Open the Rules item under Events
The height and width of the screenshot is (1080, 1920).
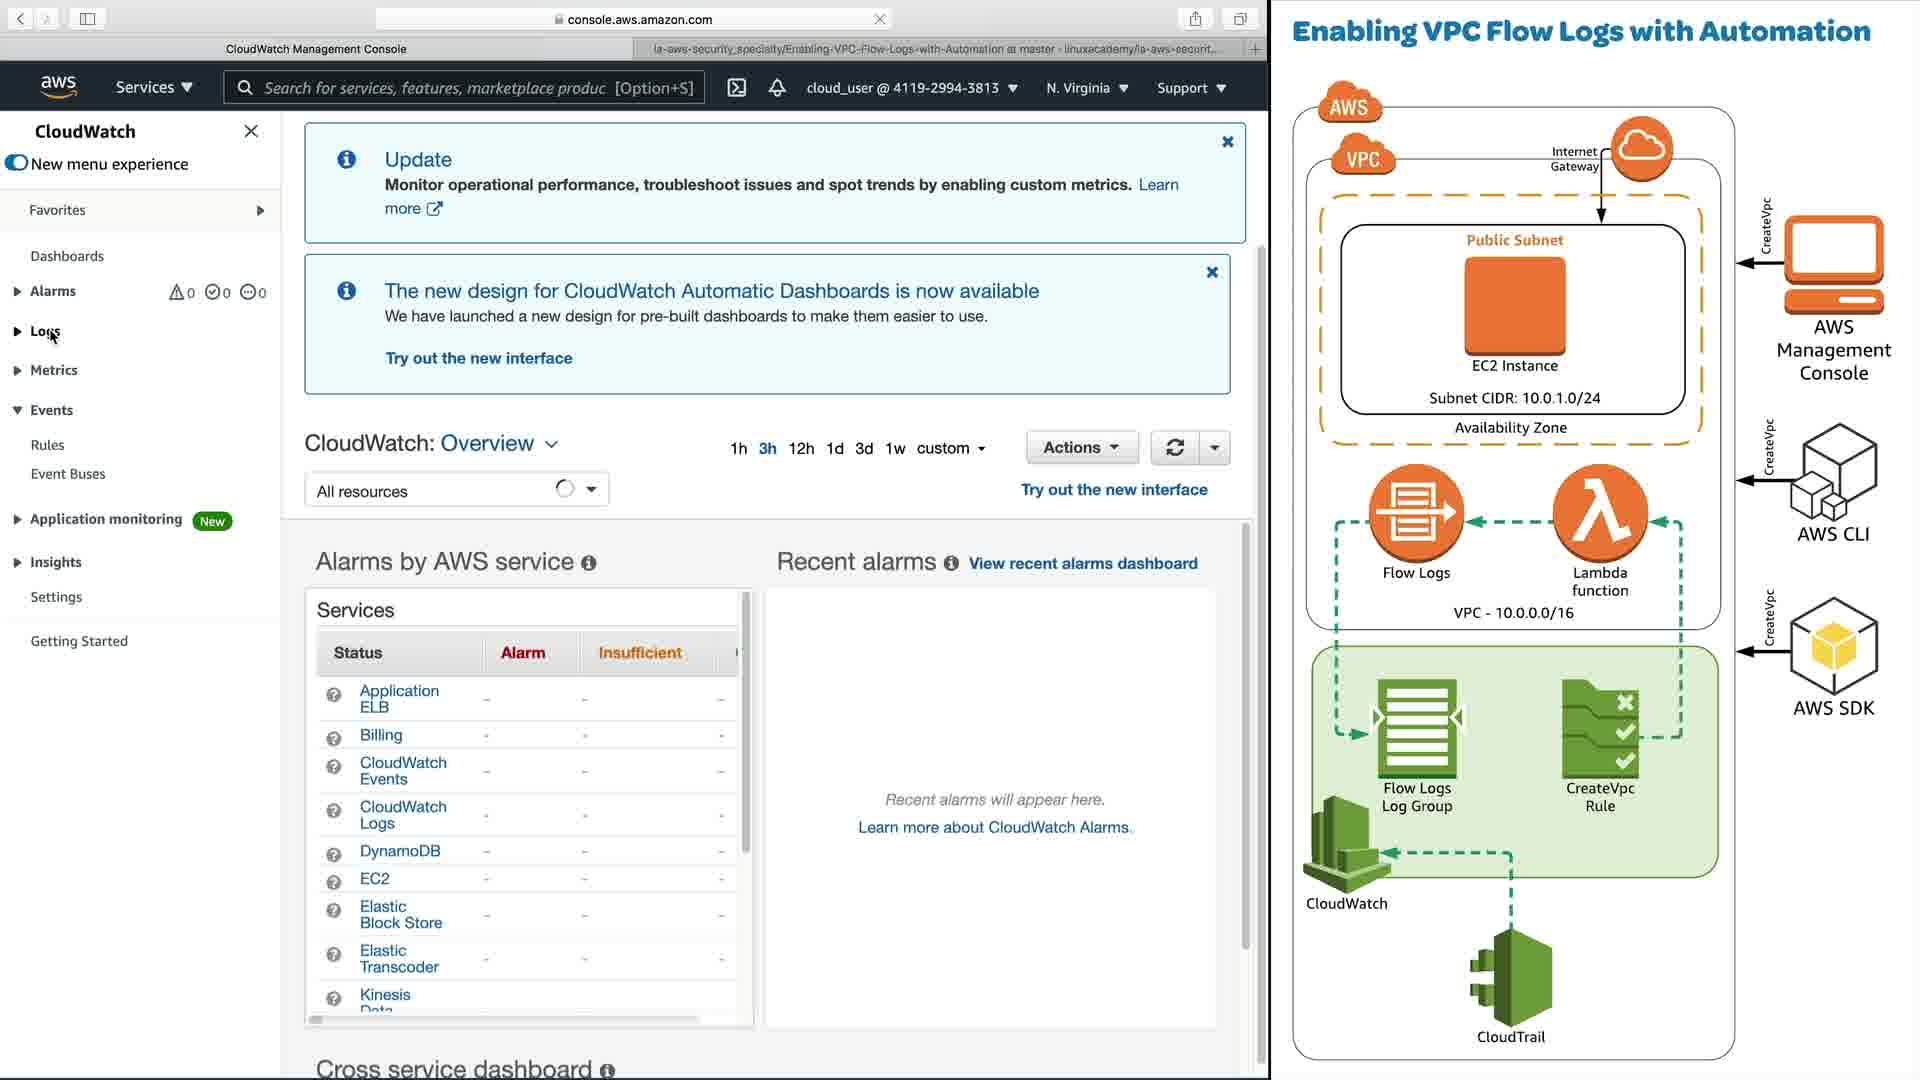tap(47, 445)
